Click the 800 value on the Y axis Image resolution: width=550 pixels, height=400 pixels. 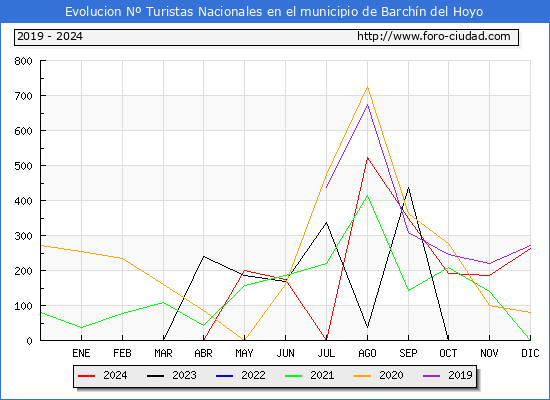click(x=24, y=61)
